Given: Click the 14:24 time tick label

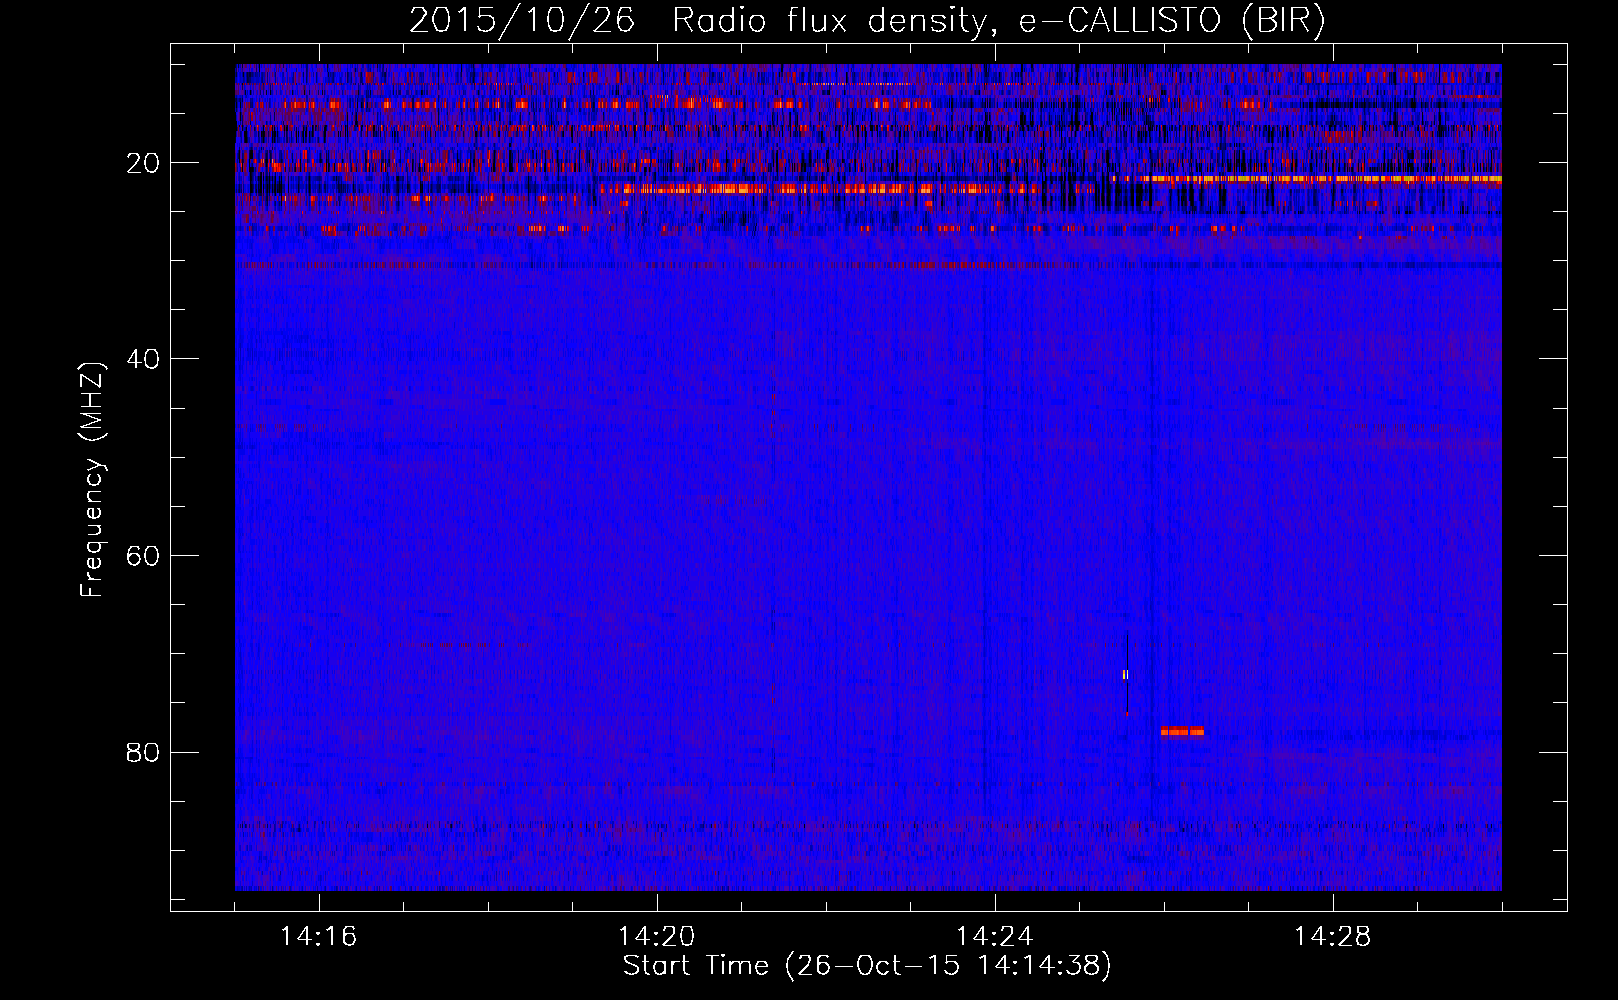Looking at the screenshot, I should (994, 937).
